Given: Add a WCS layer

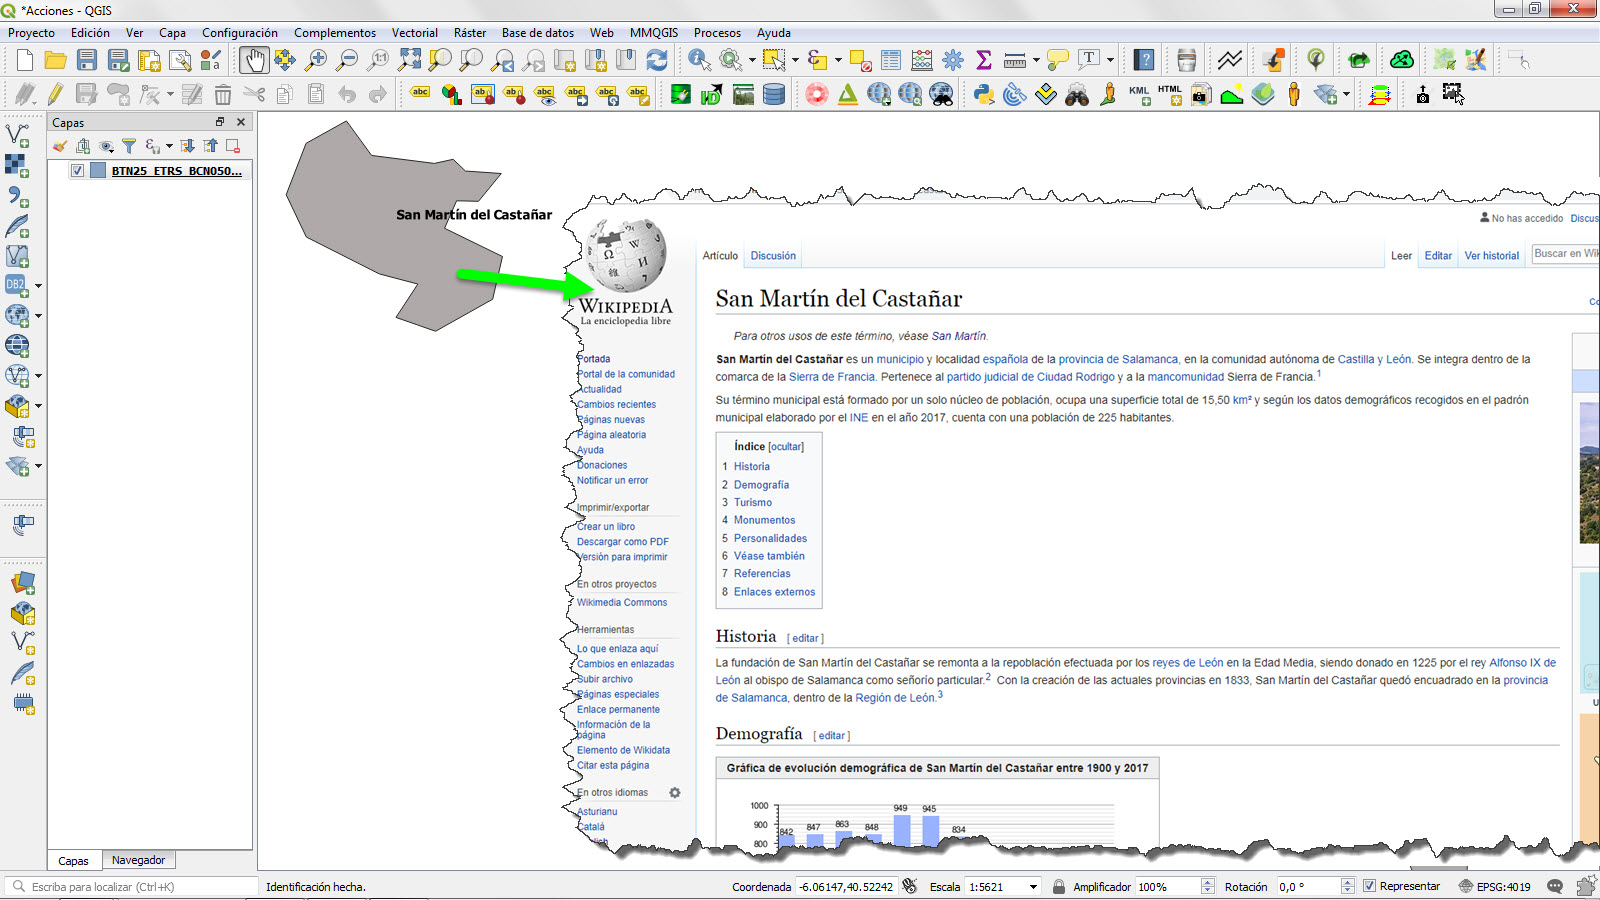Looking at the screenshot, I should [x=18, y=345].
